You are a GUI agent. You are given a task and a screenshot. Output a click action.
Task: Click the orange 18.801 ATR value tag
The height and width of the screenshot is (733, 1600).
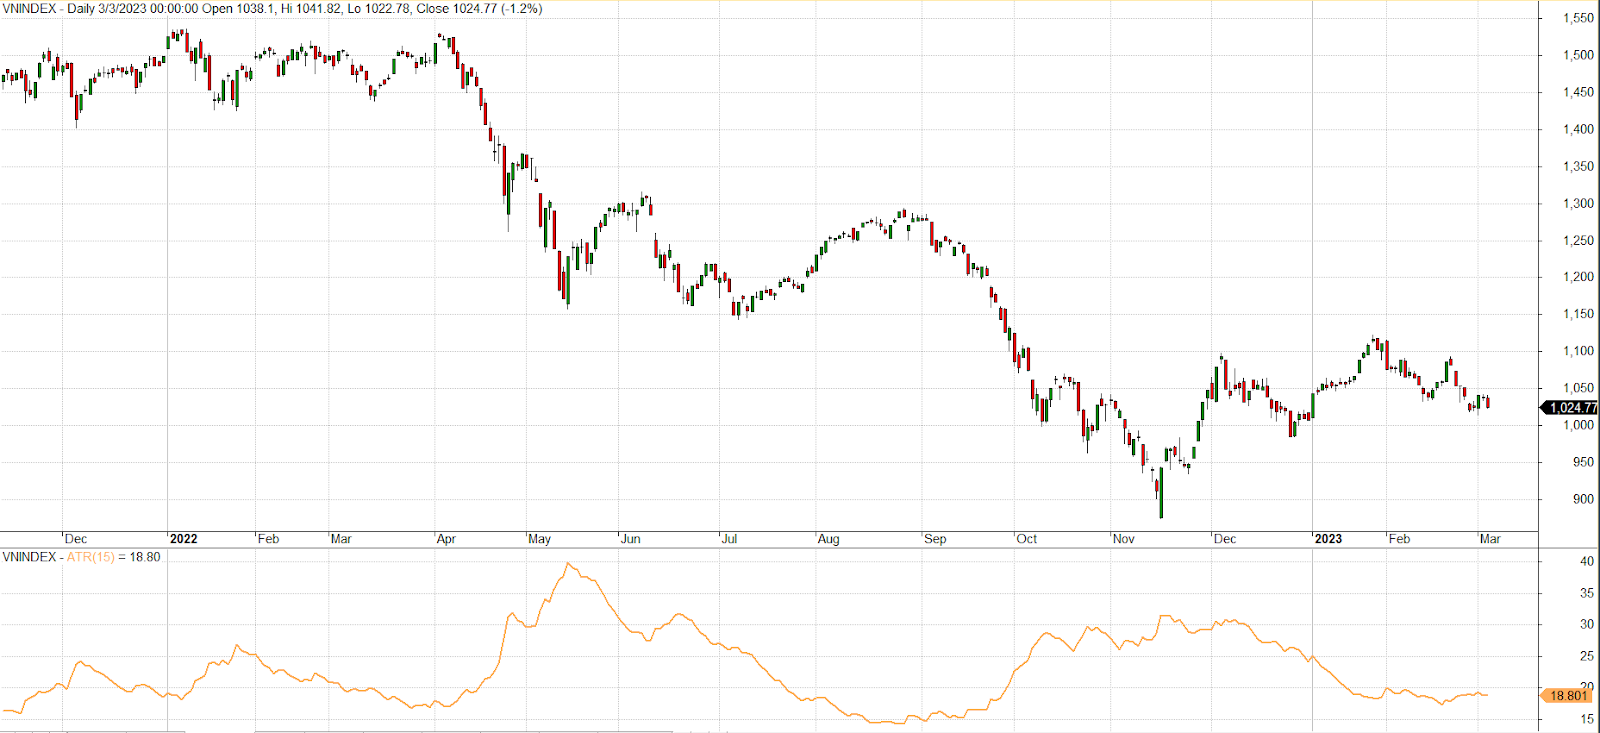1567,695
